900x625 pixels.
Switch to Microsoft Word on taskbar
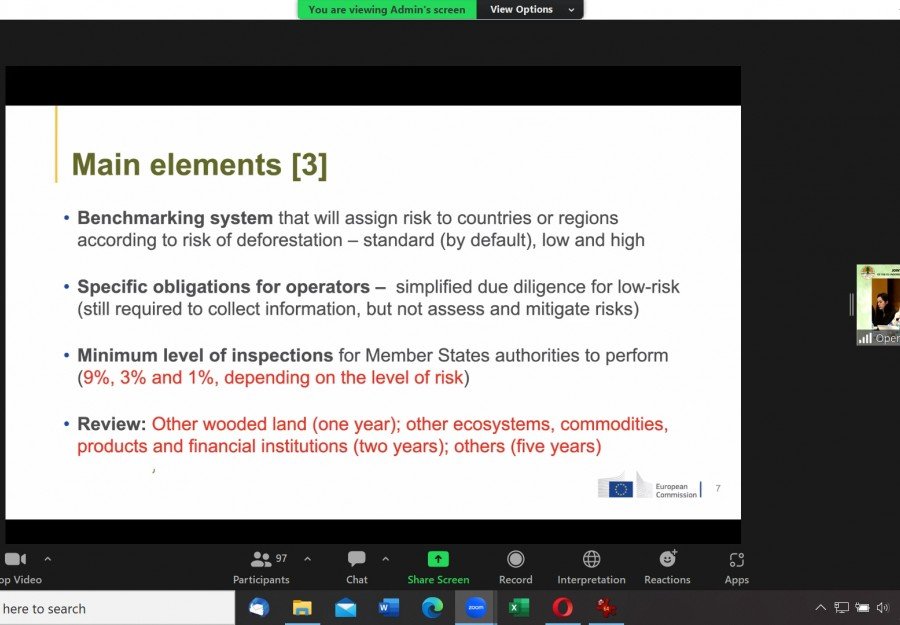click(389, 608)
